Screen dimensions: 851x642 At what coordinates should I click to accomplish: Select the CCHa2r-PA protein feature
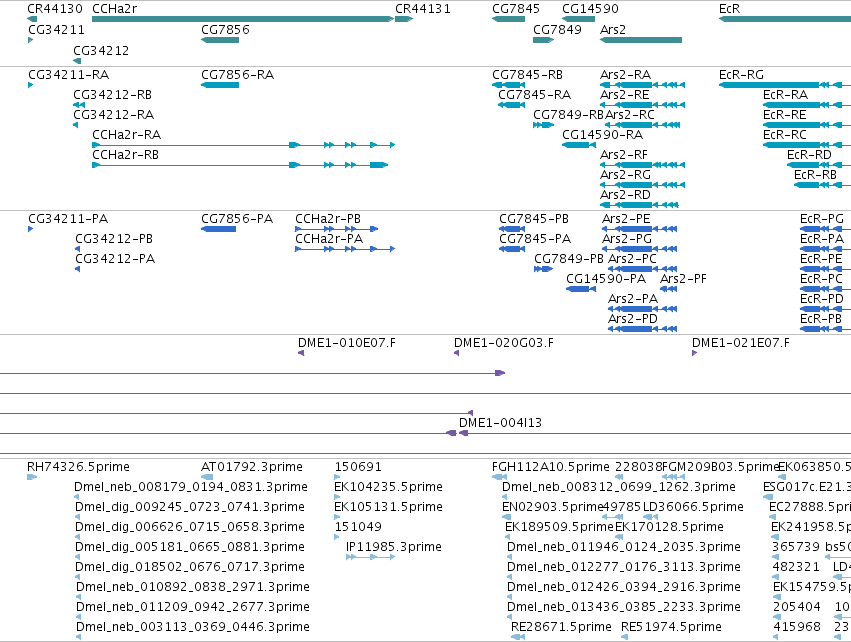345,249
